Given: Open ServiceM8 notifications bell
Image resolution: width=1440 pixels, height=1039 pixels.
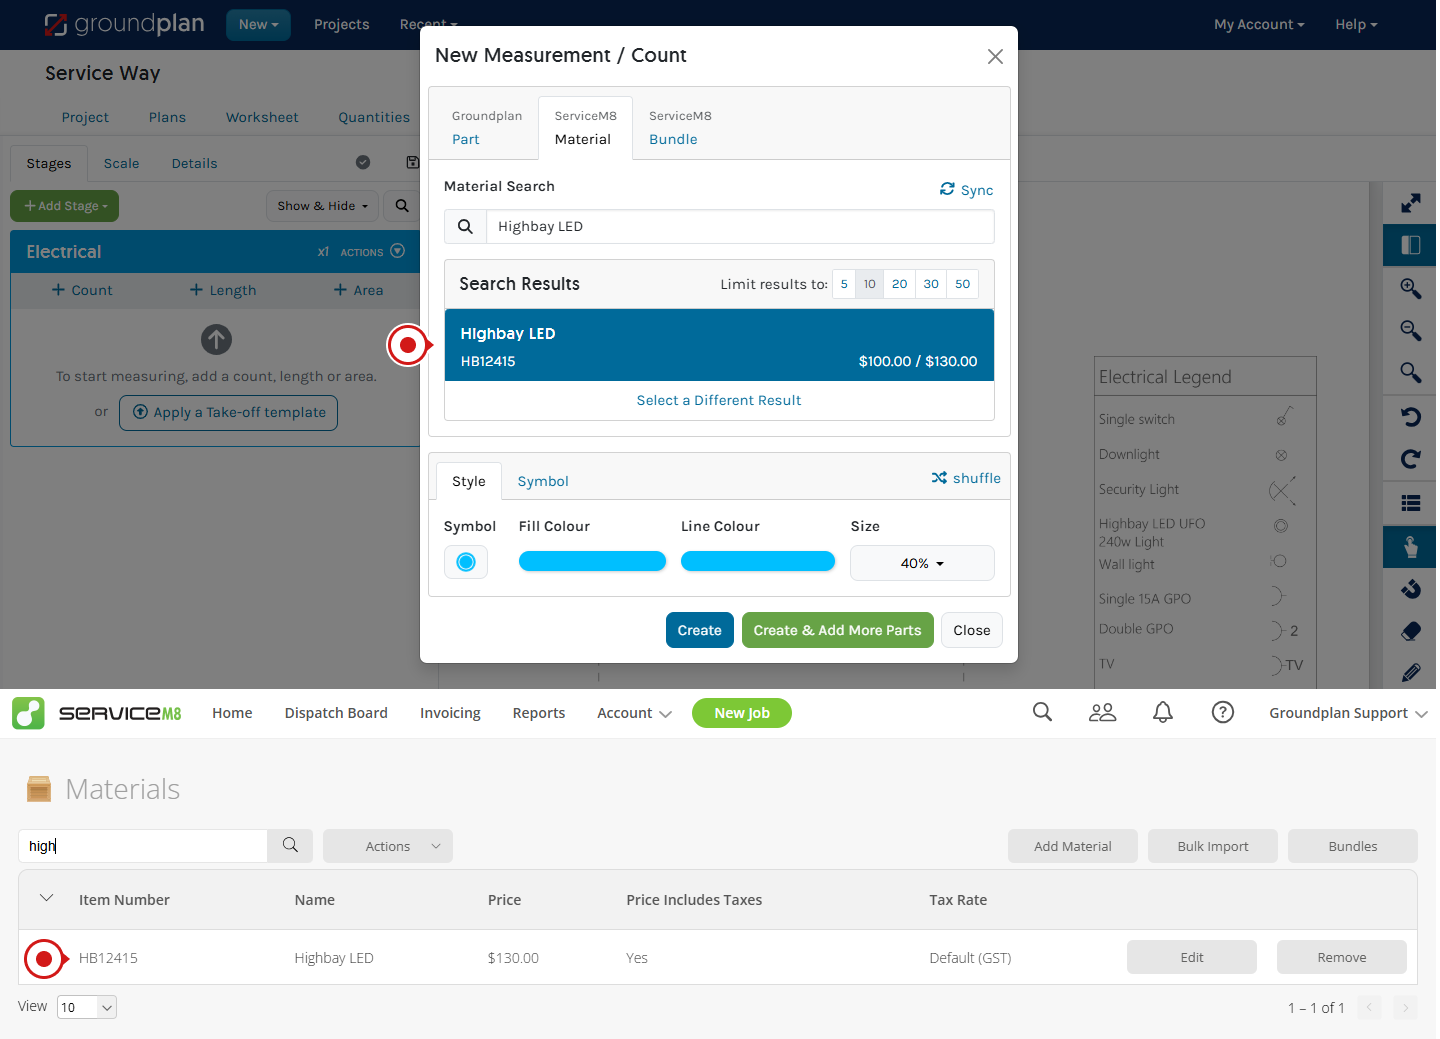Looking at the screenshot, I should click(1162, 712).
